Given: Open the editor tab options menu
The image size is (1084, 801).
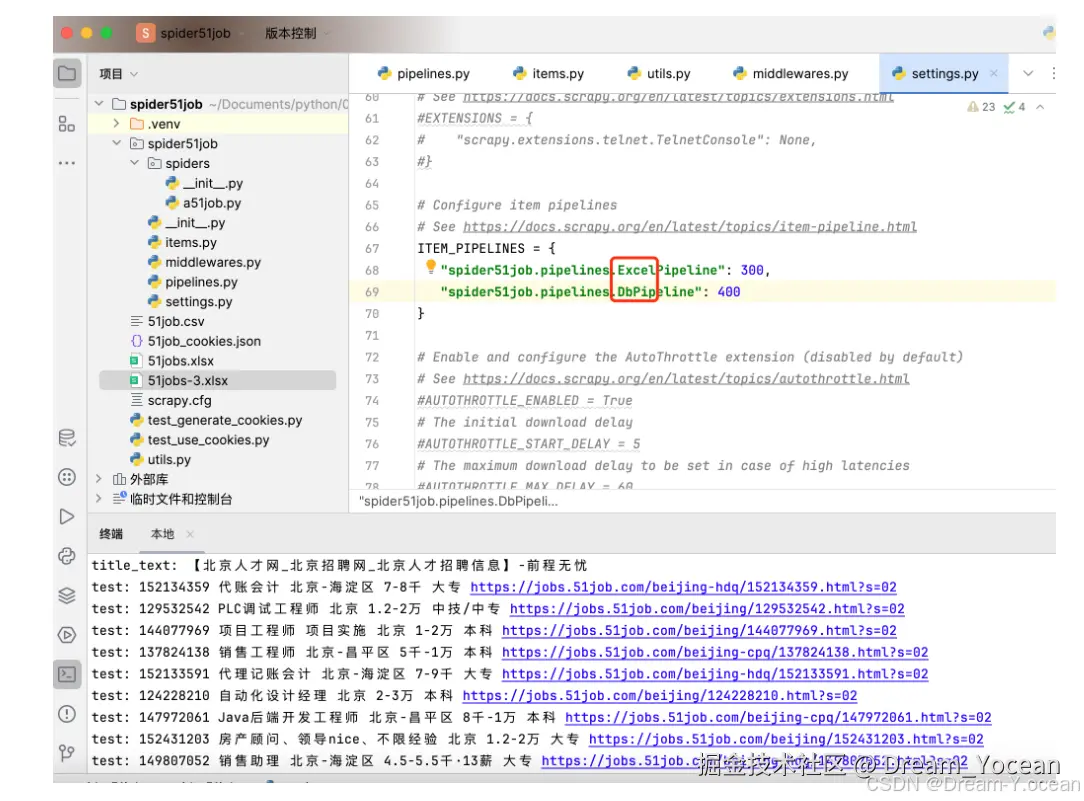Looking at the screenshot, I should (x=1053, y=73).
